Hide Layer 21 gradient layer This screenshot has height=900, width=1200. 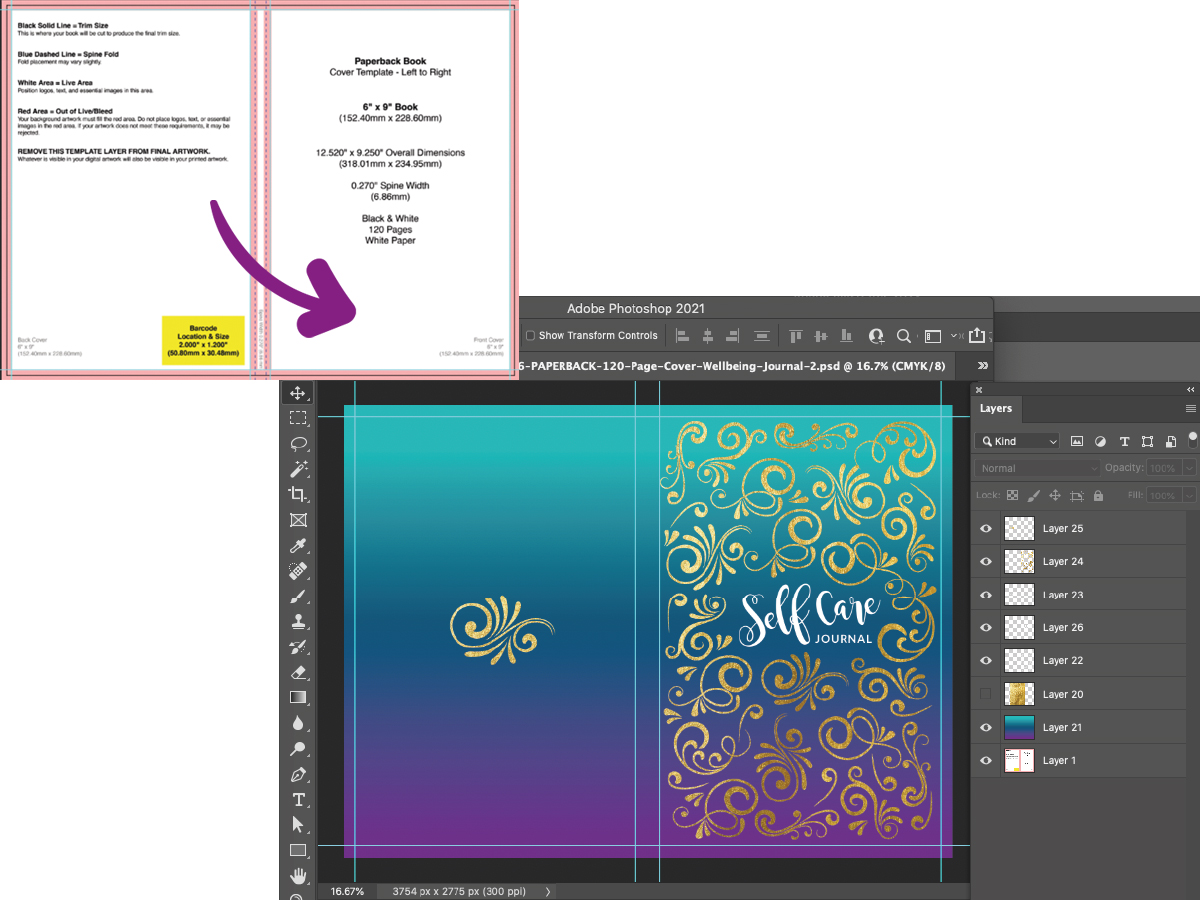tap(986, 727)
